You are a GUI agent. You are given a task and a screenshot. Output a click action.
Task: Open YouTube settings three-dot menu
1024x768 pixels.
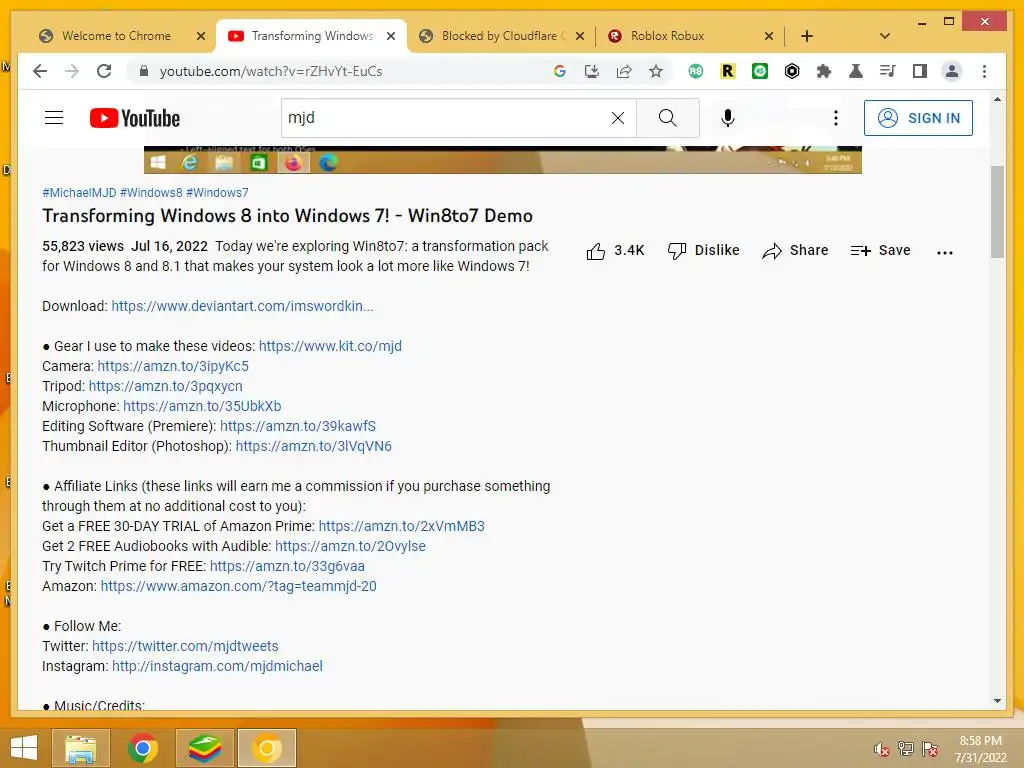tap(835, 118)
